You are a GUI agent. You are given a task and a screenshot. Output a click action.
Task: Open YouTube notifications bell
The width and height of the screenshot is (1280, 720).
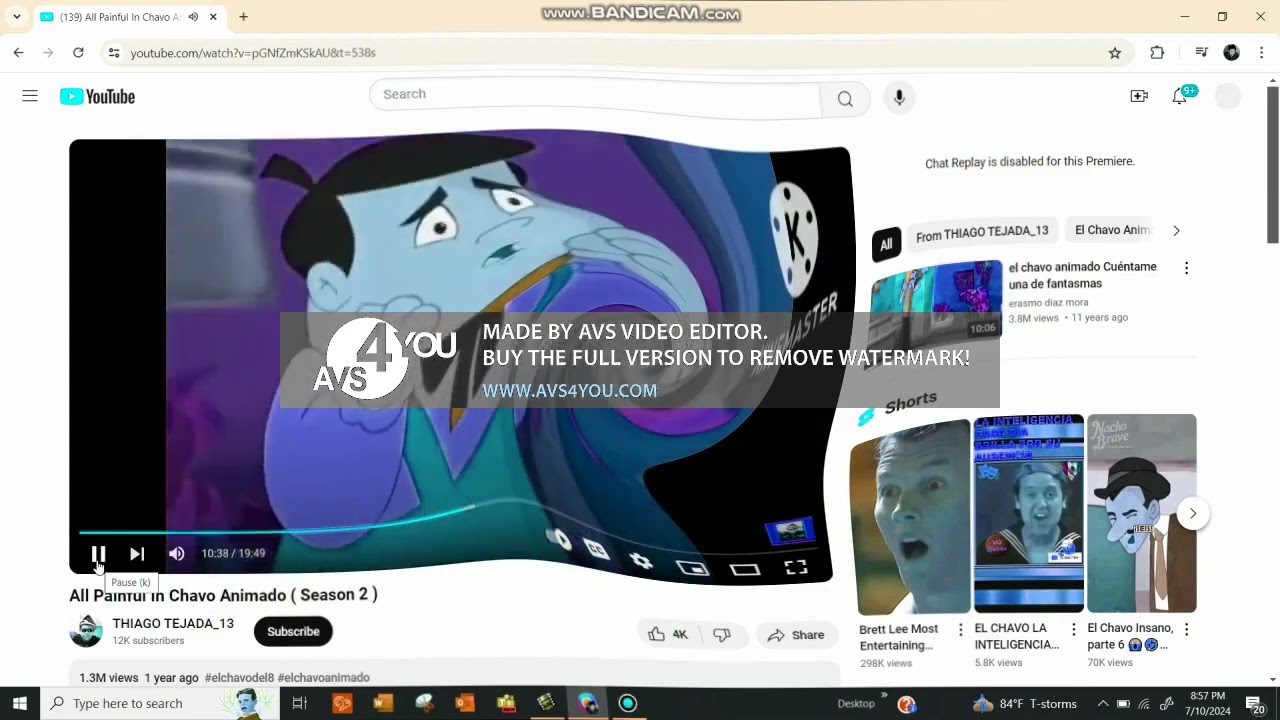pos(1180,96)
